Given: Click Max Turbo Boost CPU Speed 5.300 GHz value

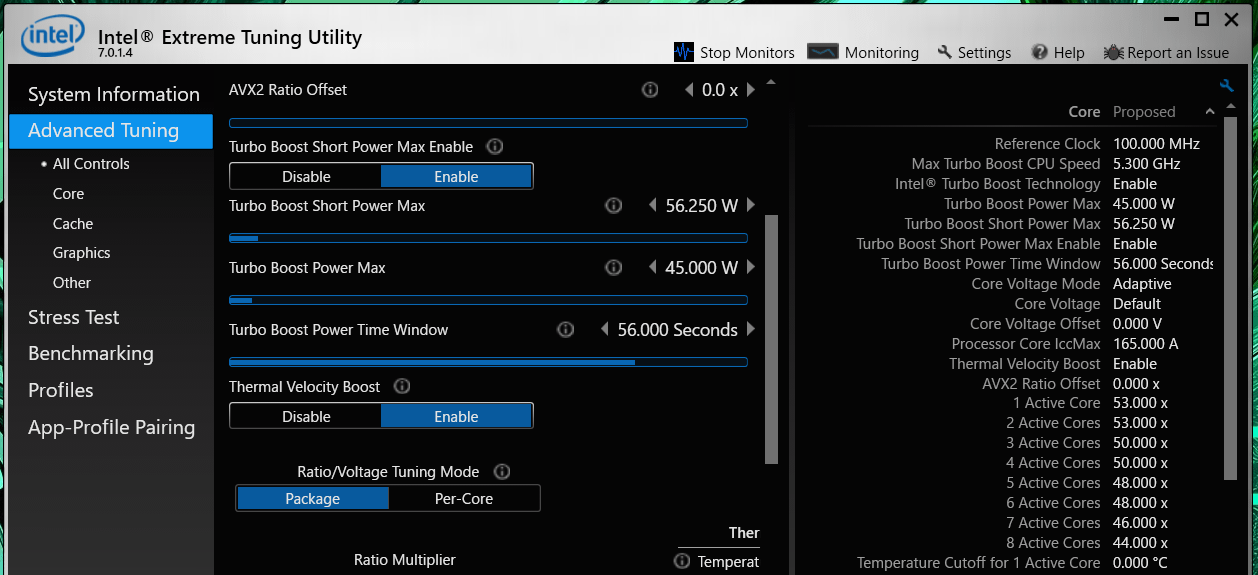Looking at the screenshot, I should [x=1147, y=164].
